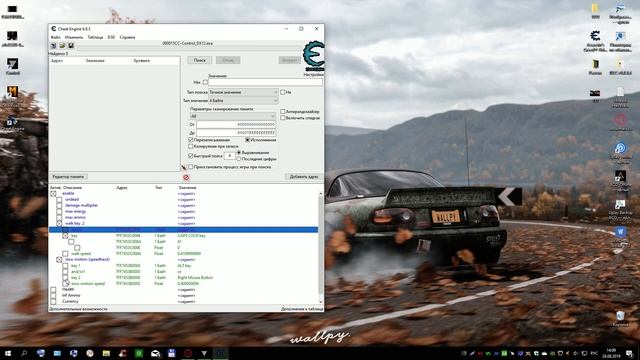Click the cheat table scroll-down arrow
Viewport: 640px width, 360px height.
(321, 302)
